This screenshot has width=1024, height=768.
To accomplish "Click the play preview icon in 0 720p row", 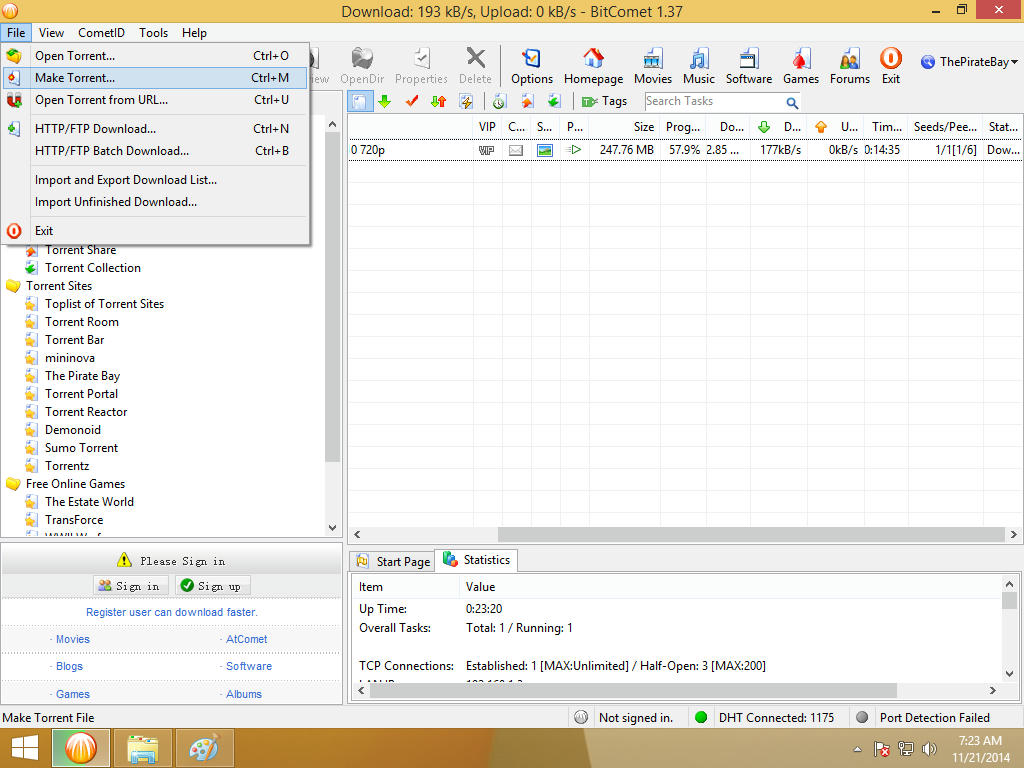I will [x=574, y=150].
